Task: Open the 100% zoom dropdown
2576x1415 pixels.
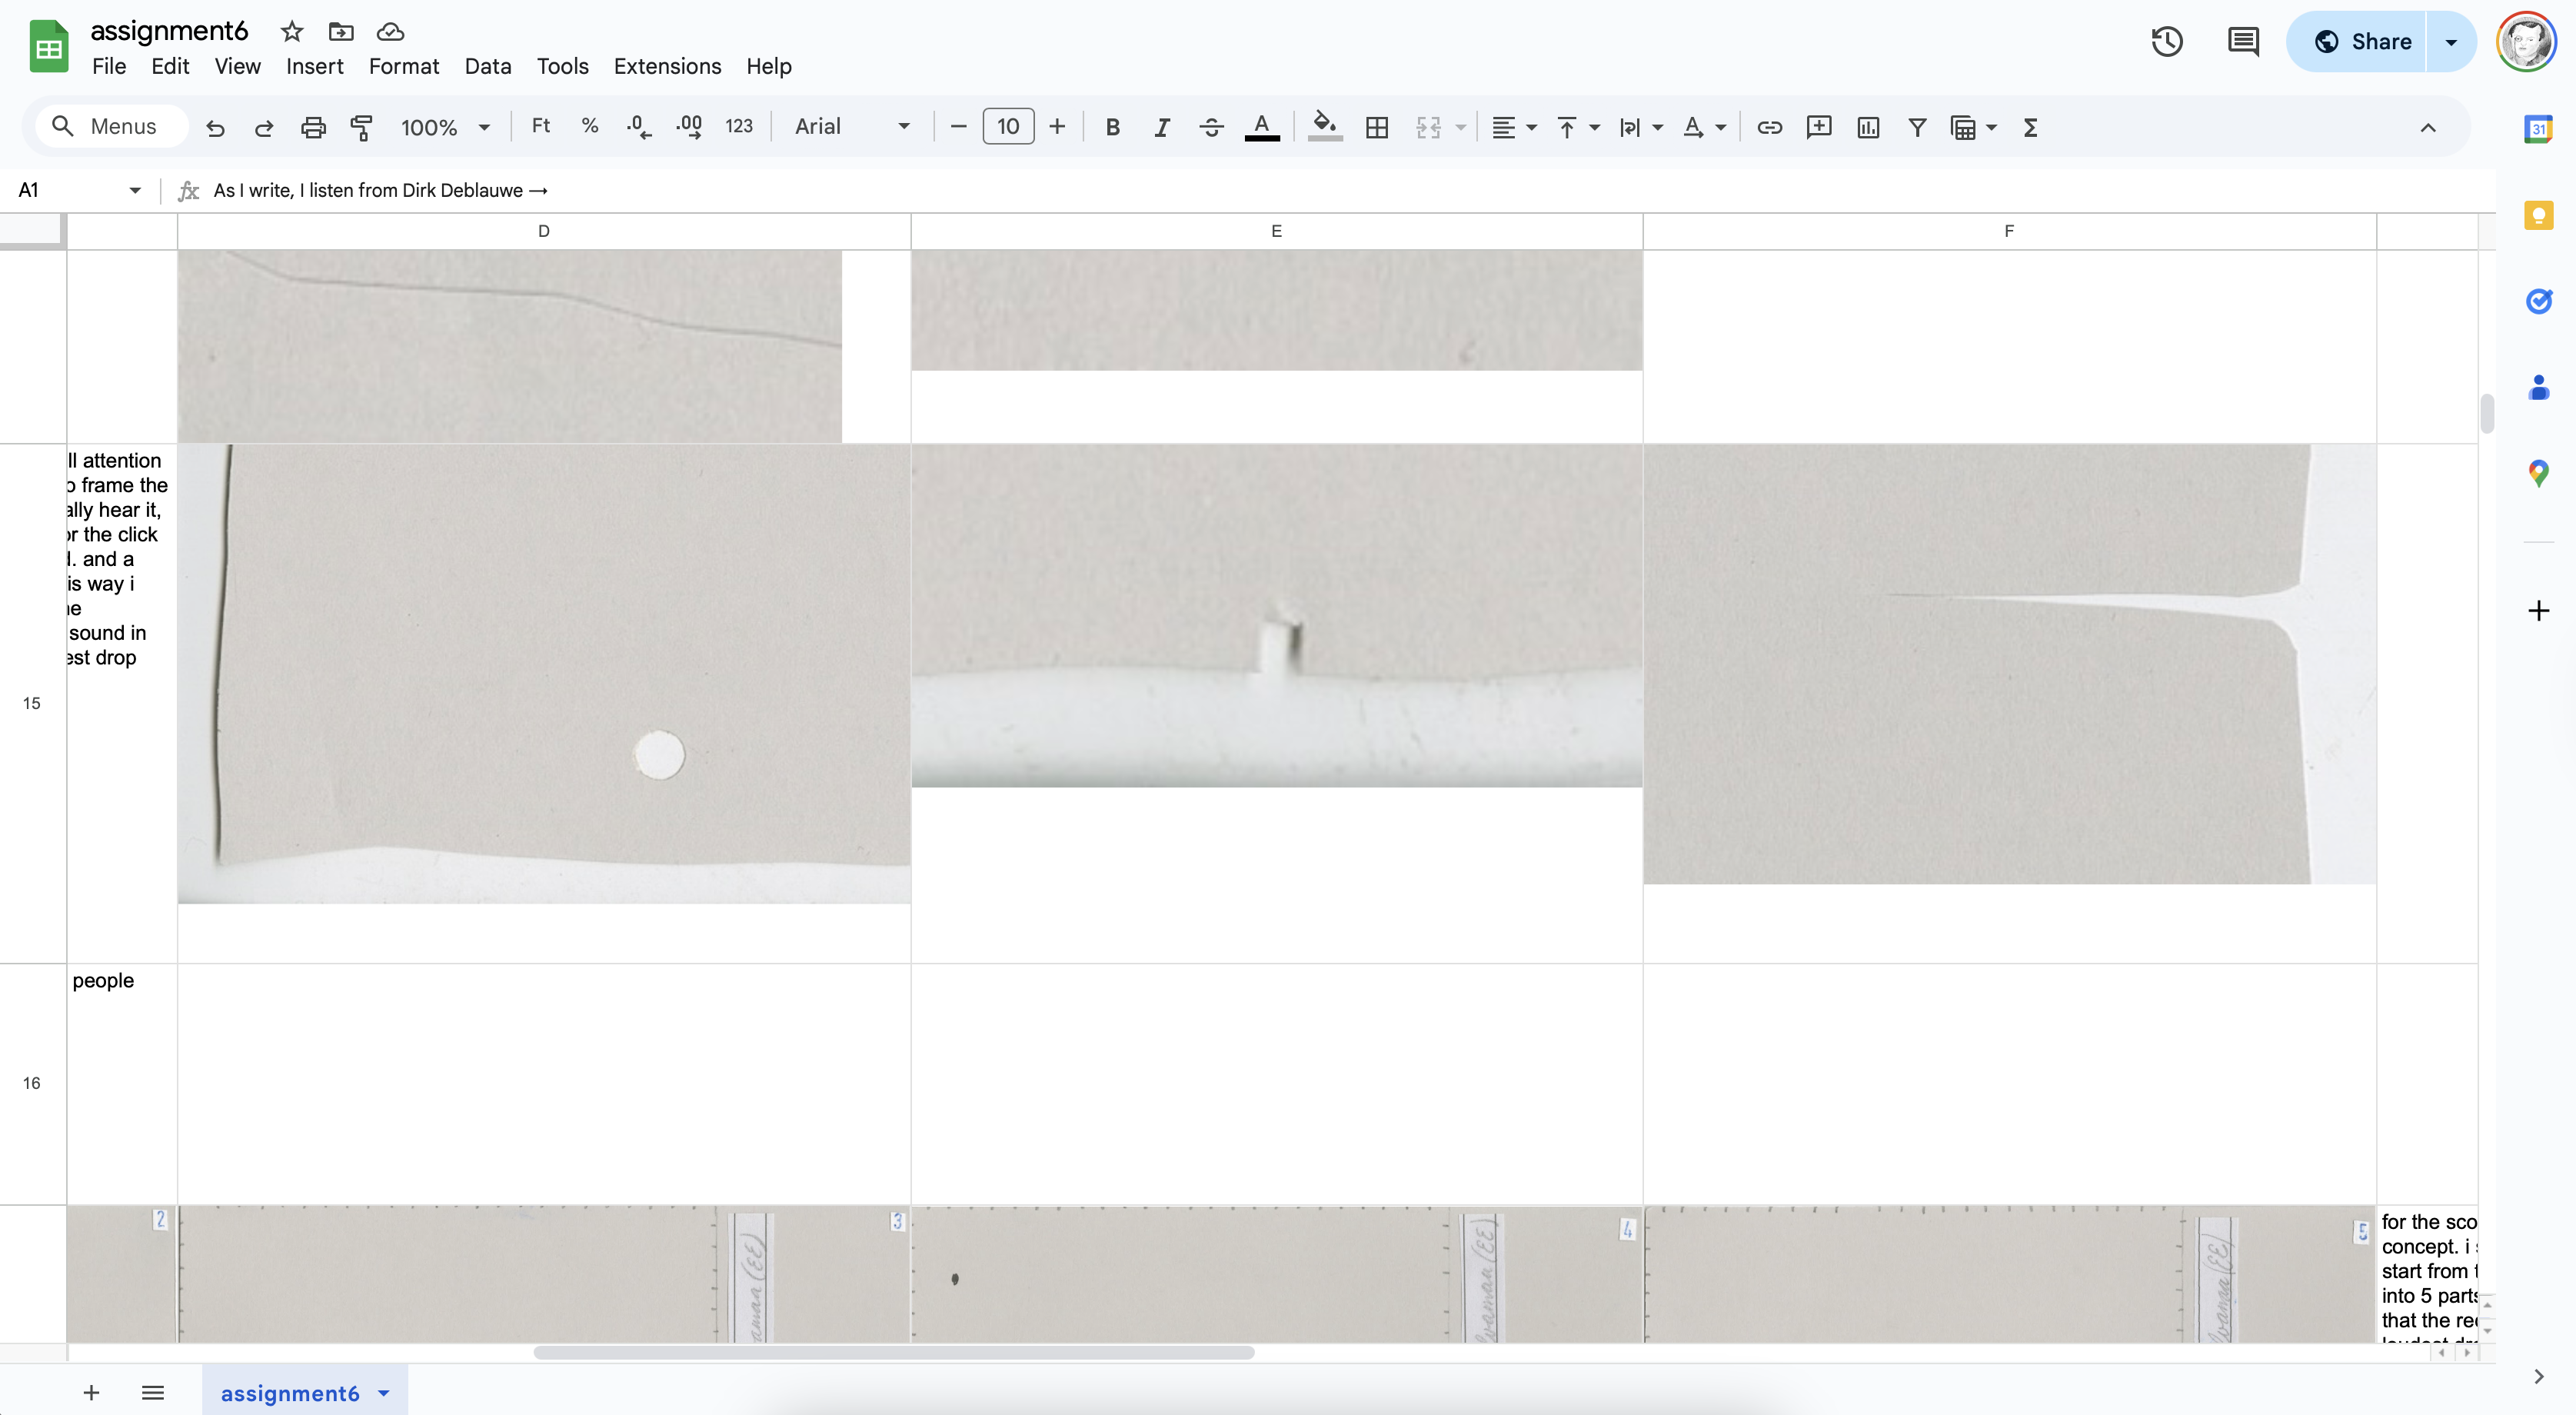Action: click(445, 127)
